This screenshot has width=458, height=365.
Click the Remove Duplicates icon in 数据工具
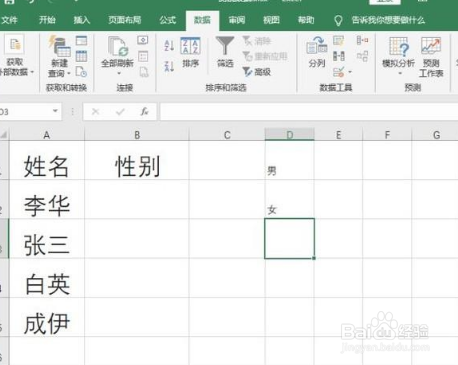click(x=338, y=56)
